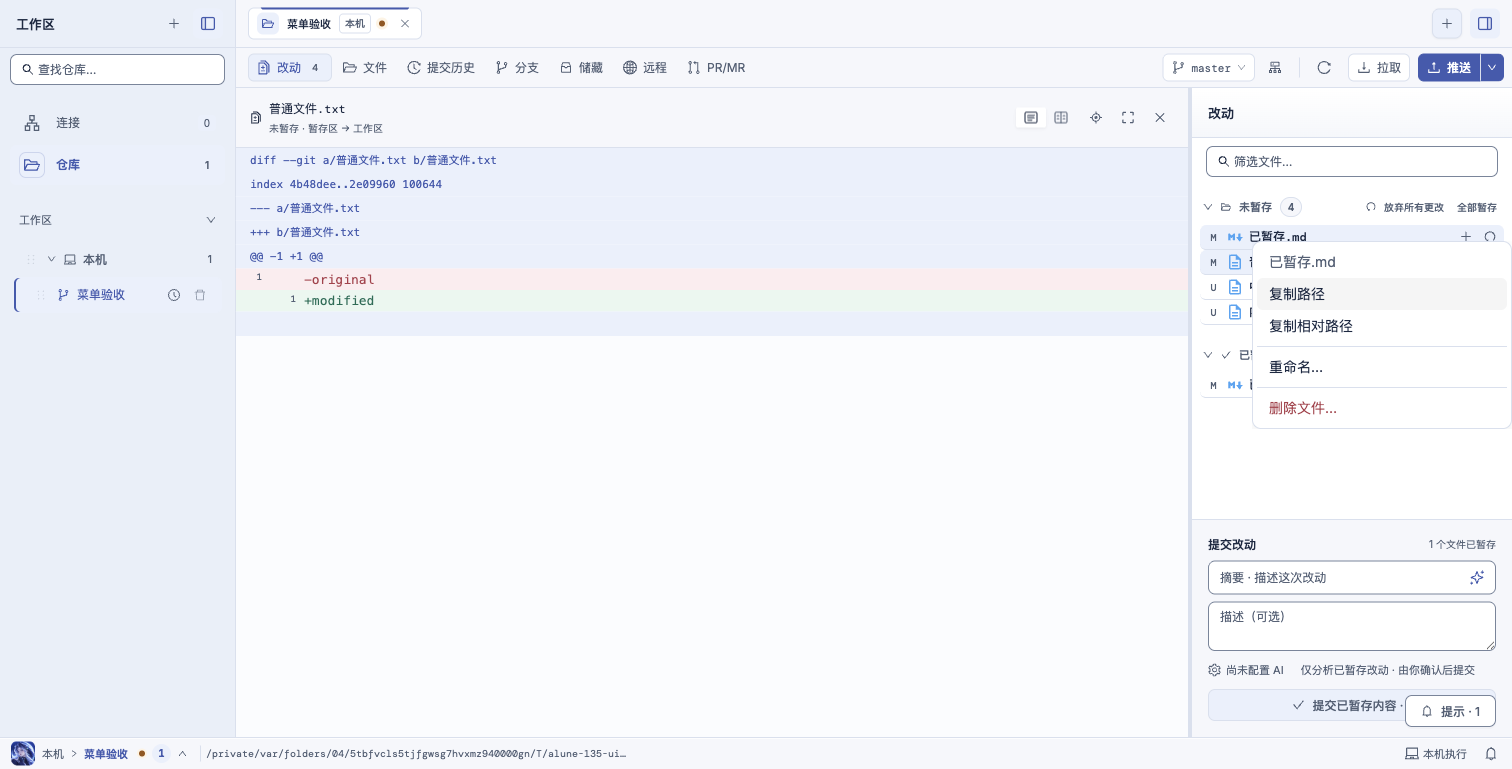Choose 复制相对路径 from the context menu
Screen dimensions: 1512x769
pos(1381,326)
